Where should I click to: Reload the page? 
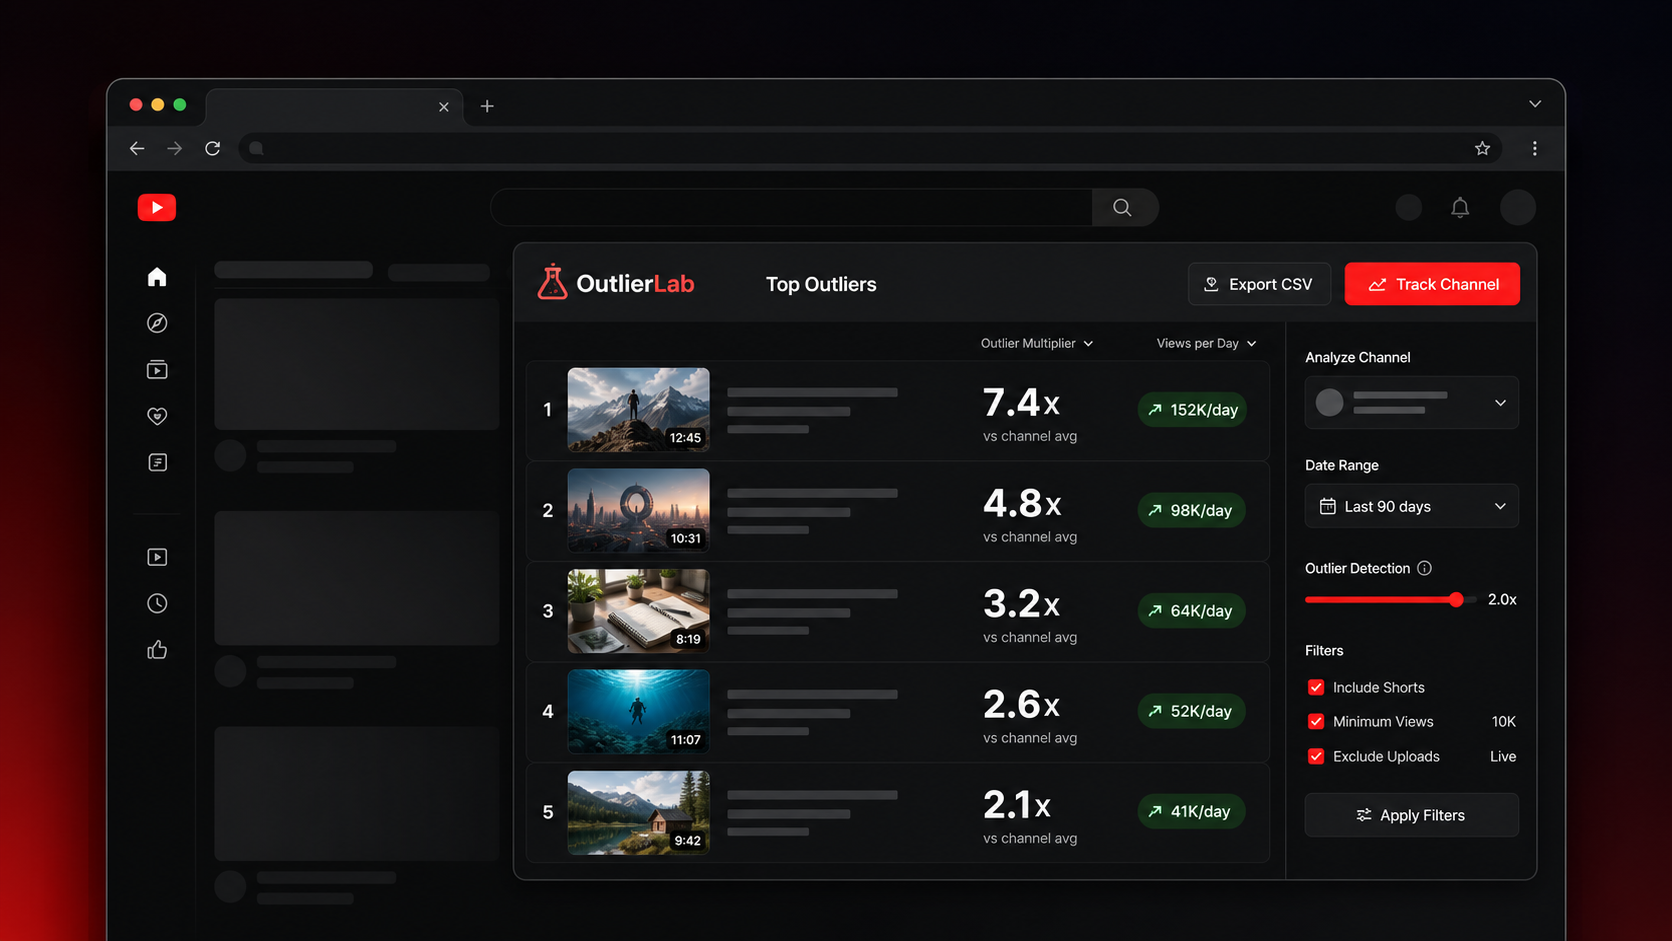click(213, 148)
